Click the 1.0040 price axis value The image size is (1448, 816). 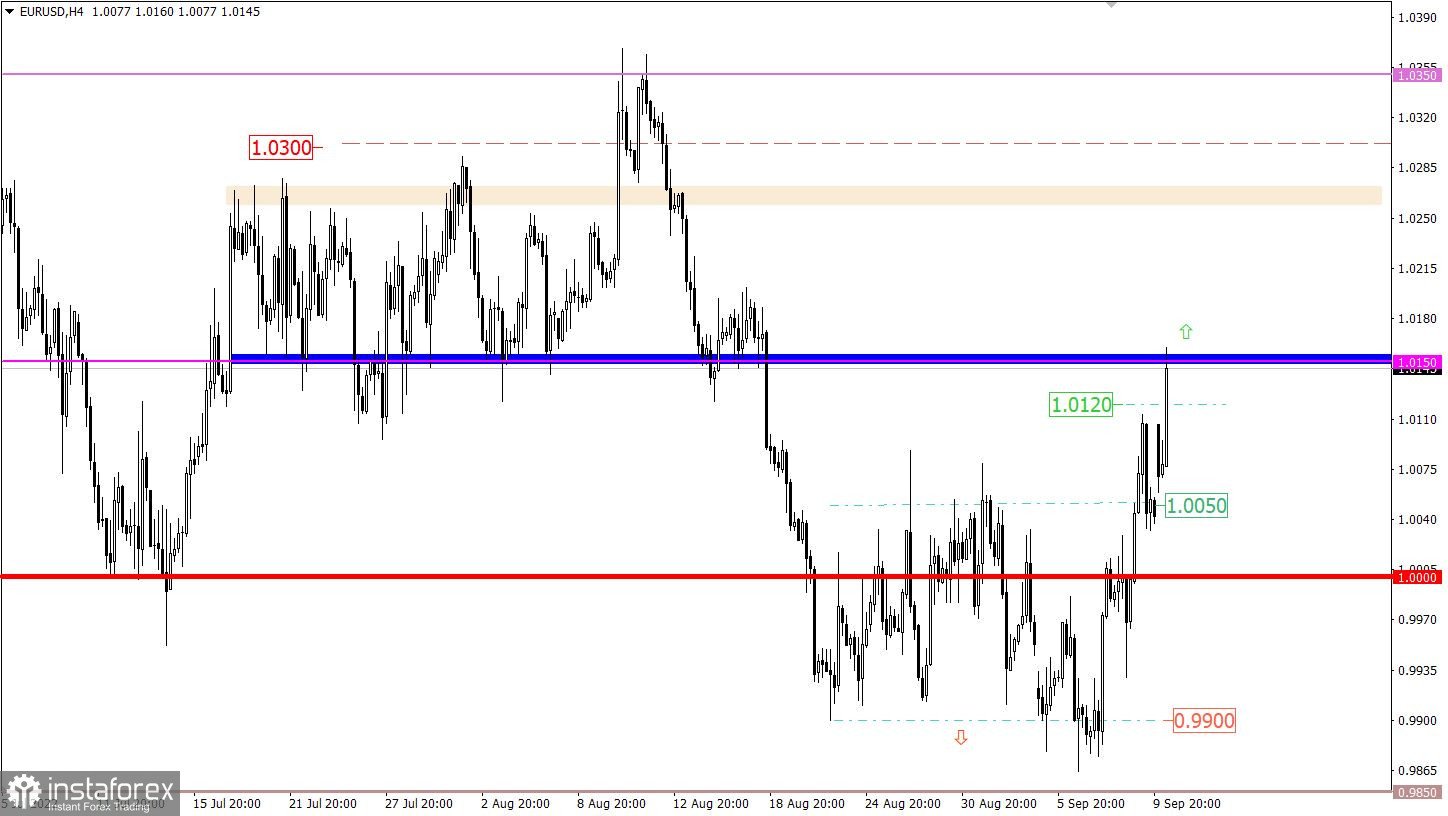tap(1418, 520)
